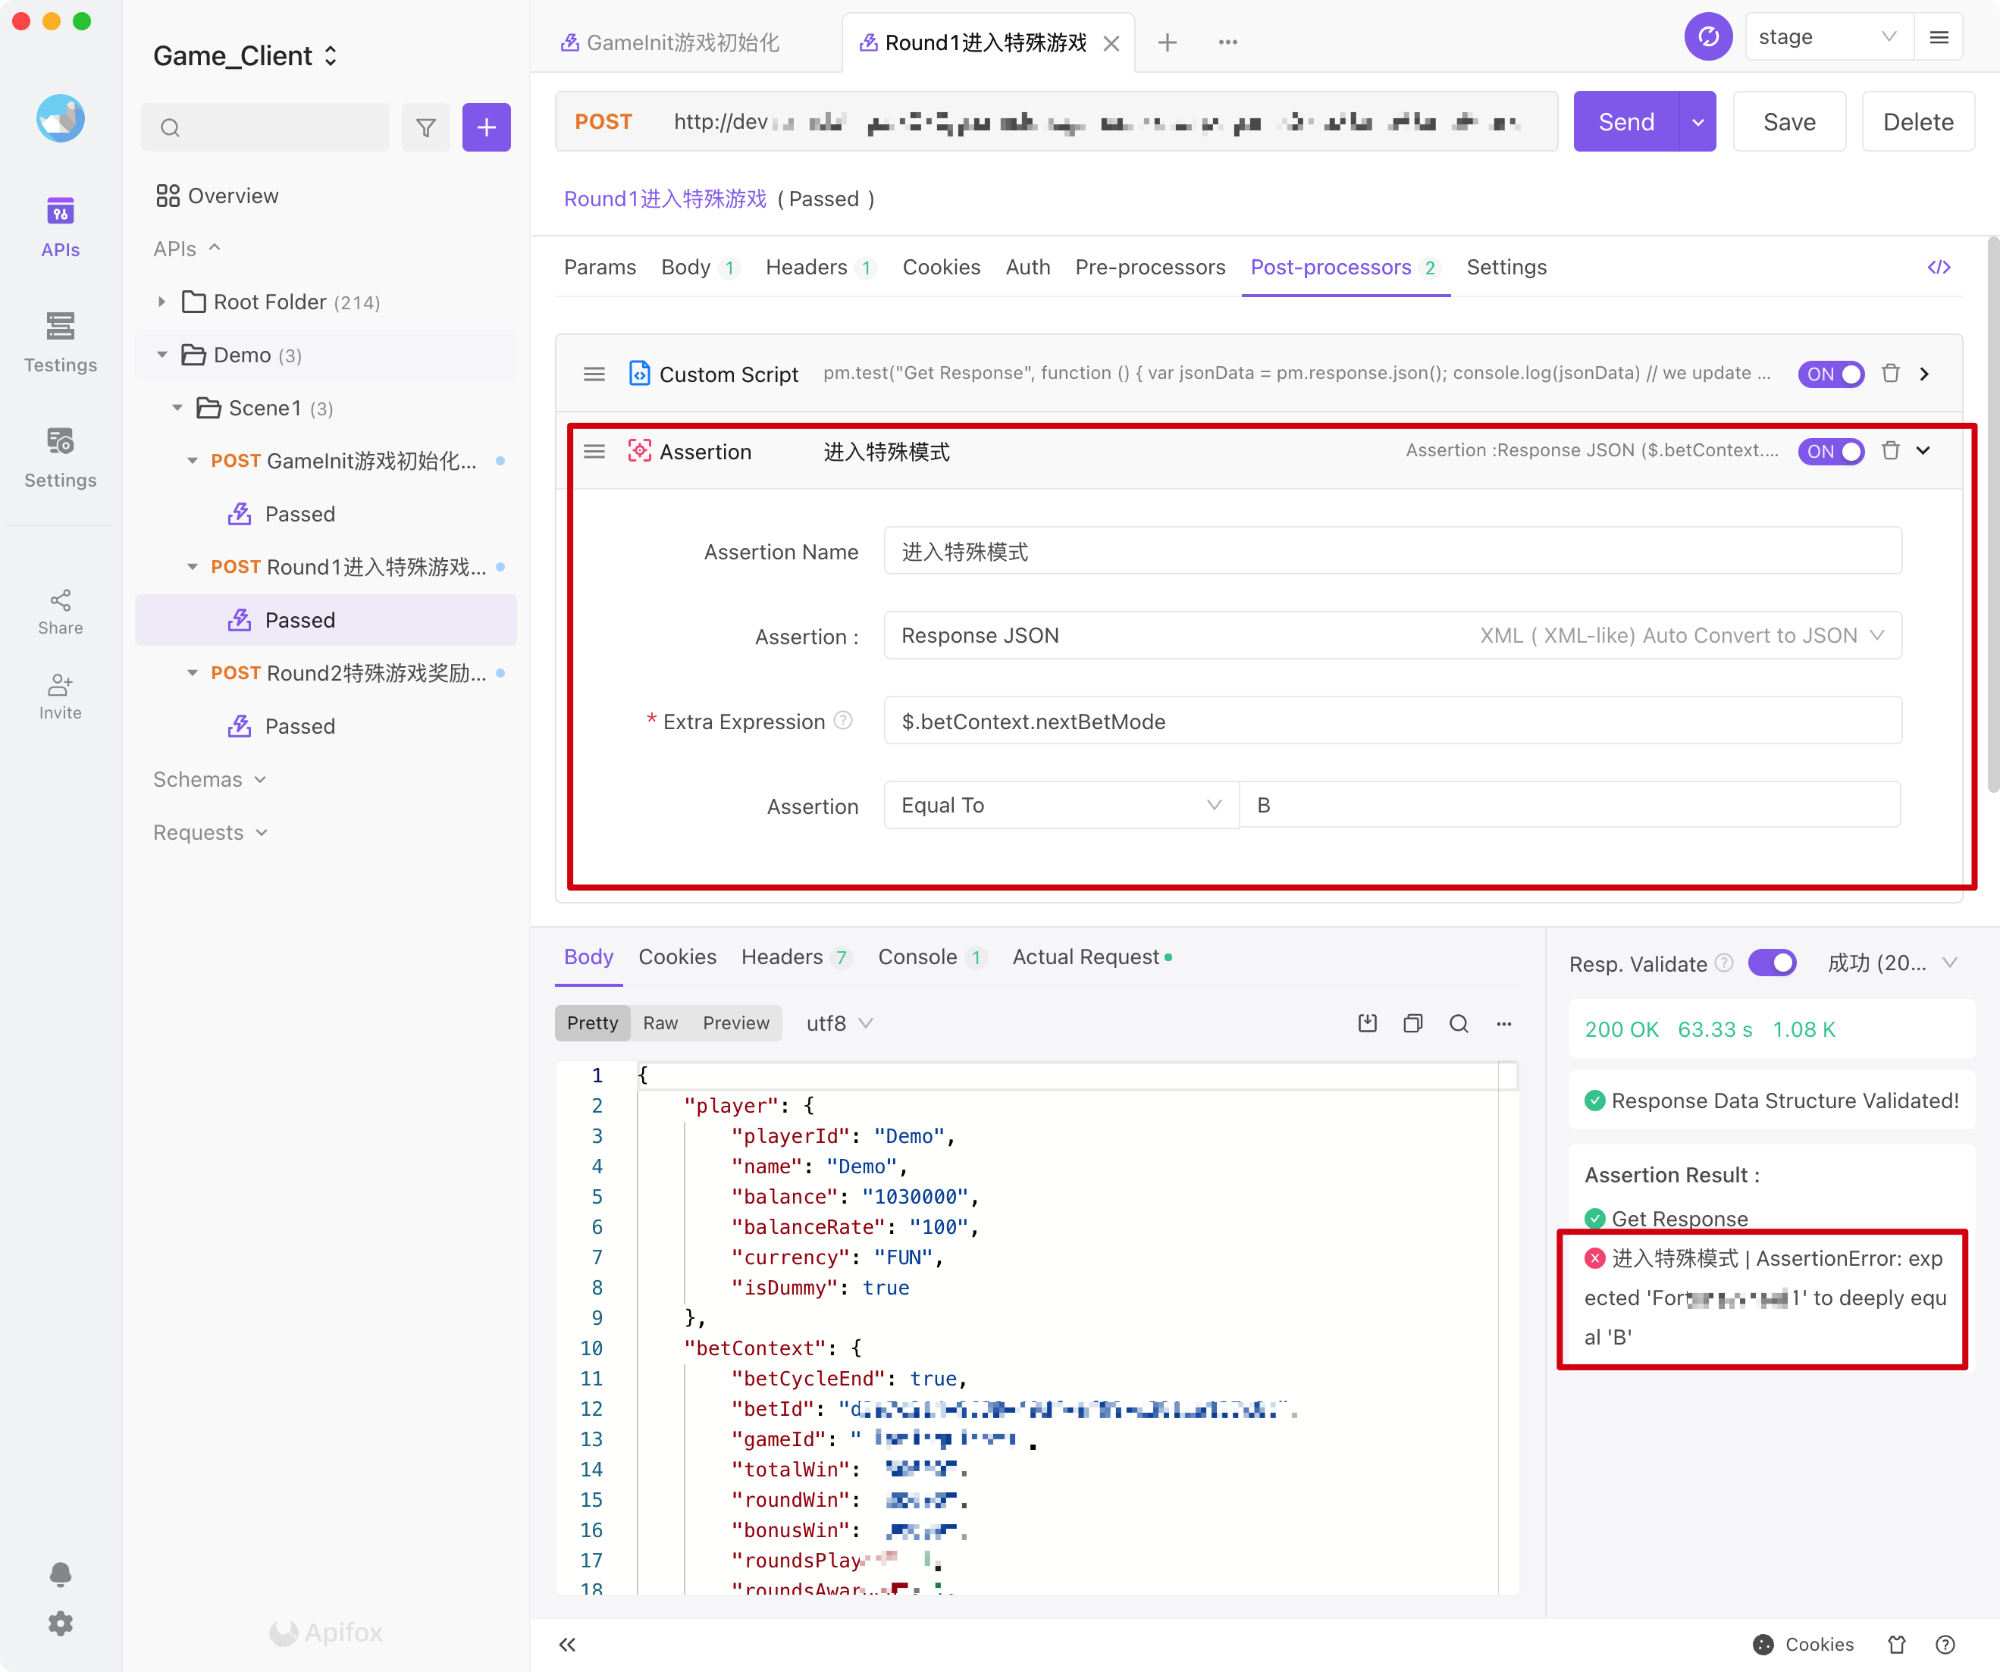Add new item with purple plus button
The image size is (2000, 1672).
point(487,127)
